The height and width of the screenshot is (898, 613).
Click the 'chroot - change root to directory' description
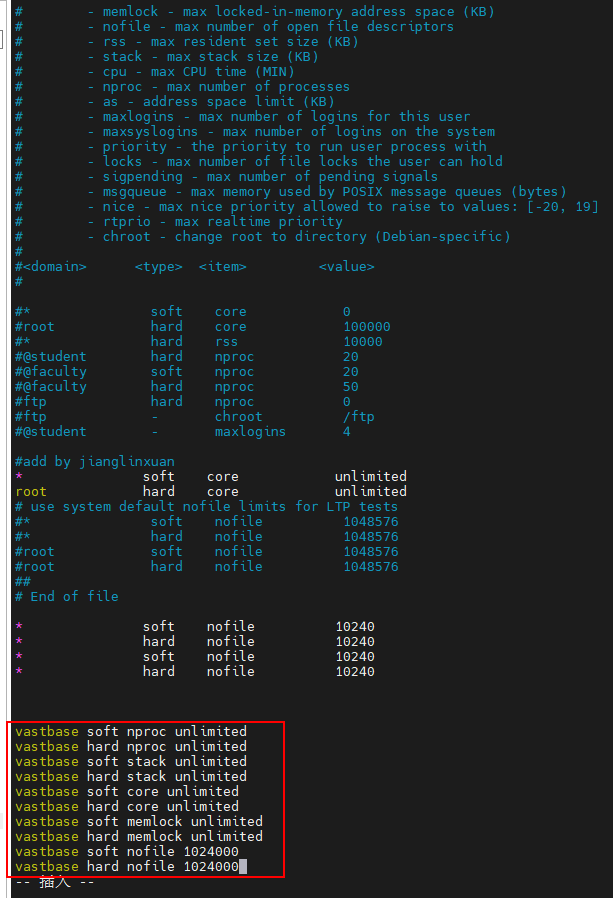click(x=306, y=236)
